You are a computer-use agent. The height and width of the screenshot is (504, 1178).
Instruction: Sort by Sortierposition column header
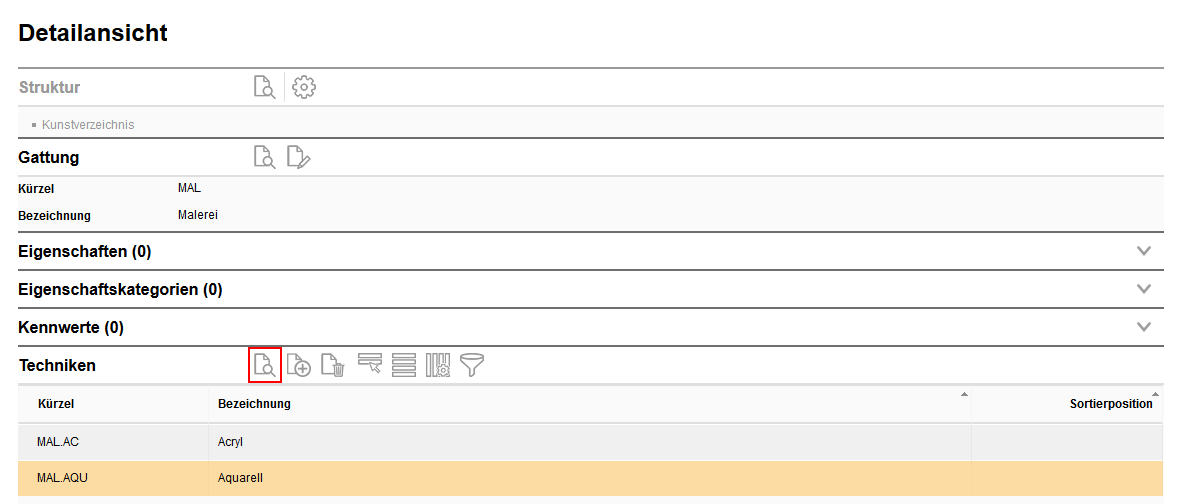point(1110,404)
